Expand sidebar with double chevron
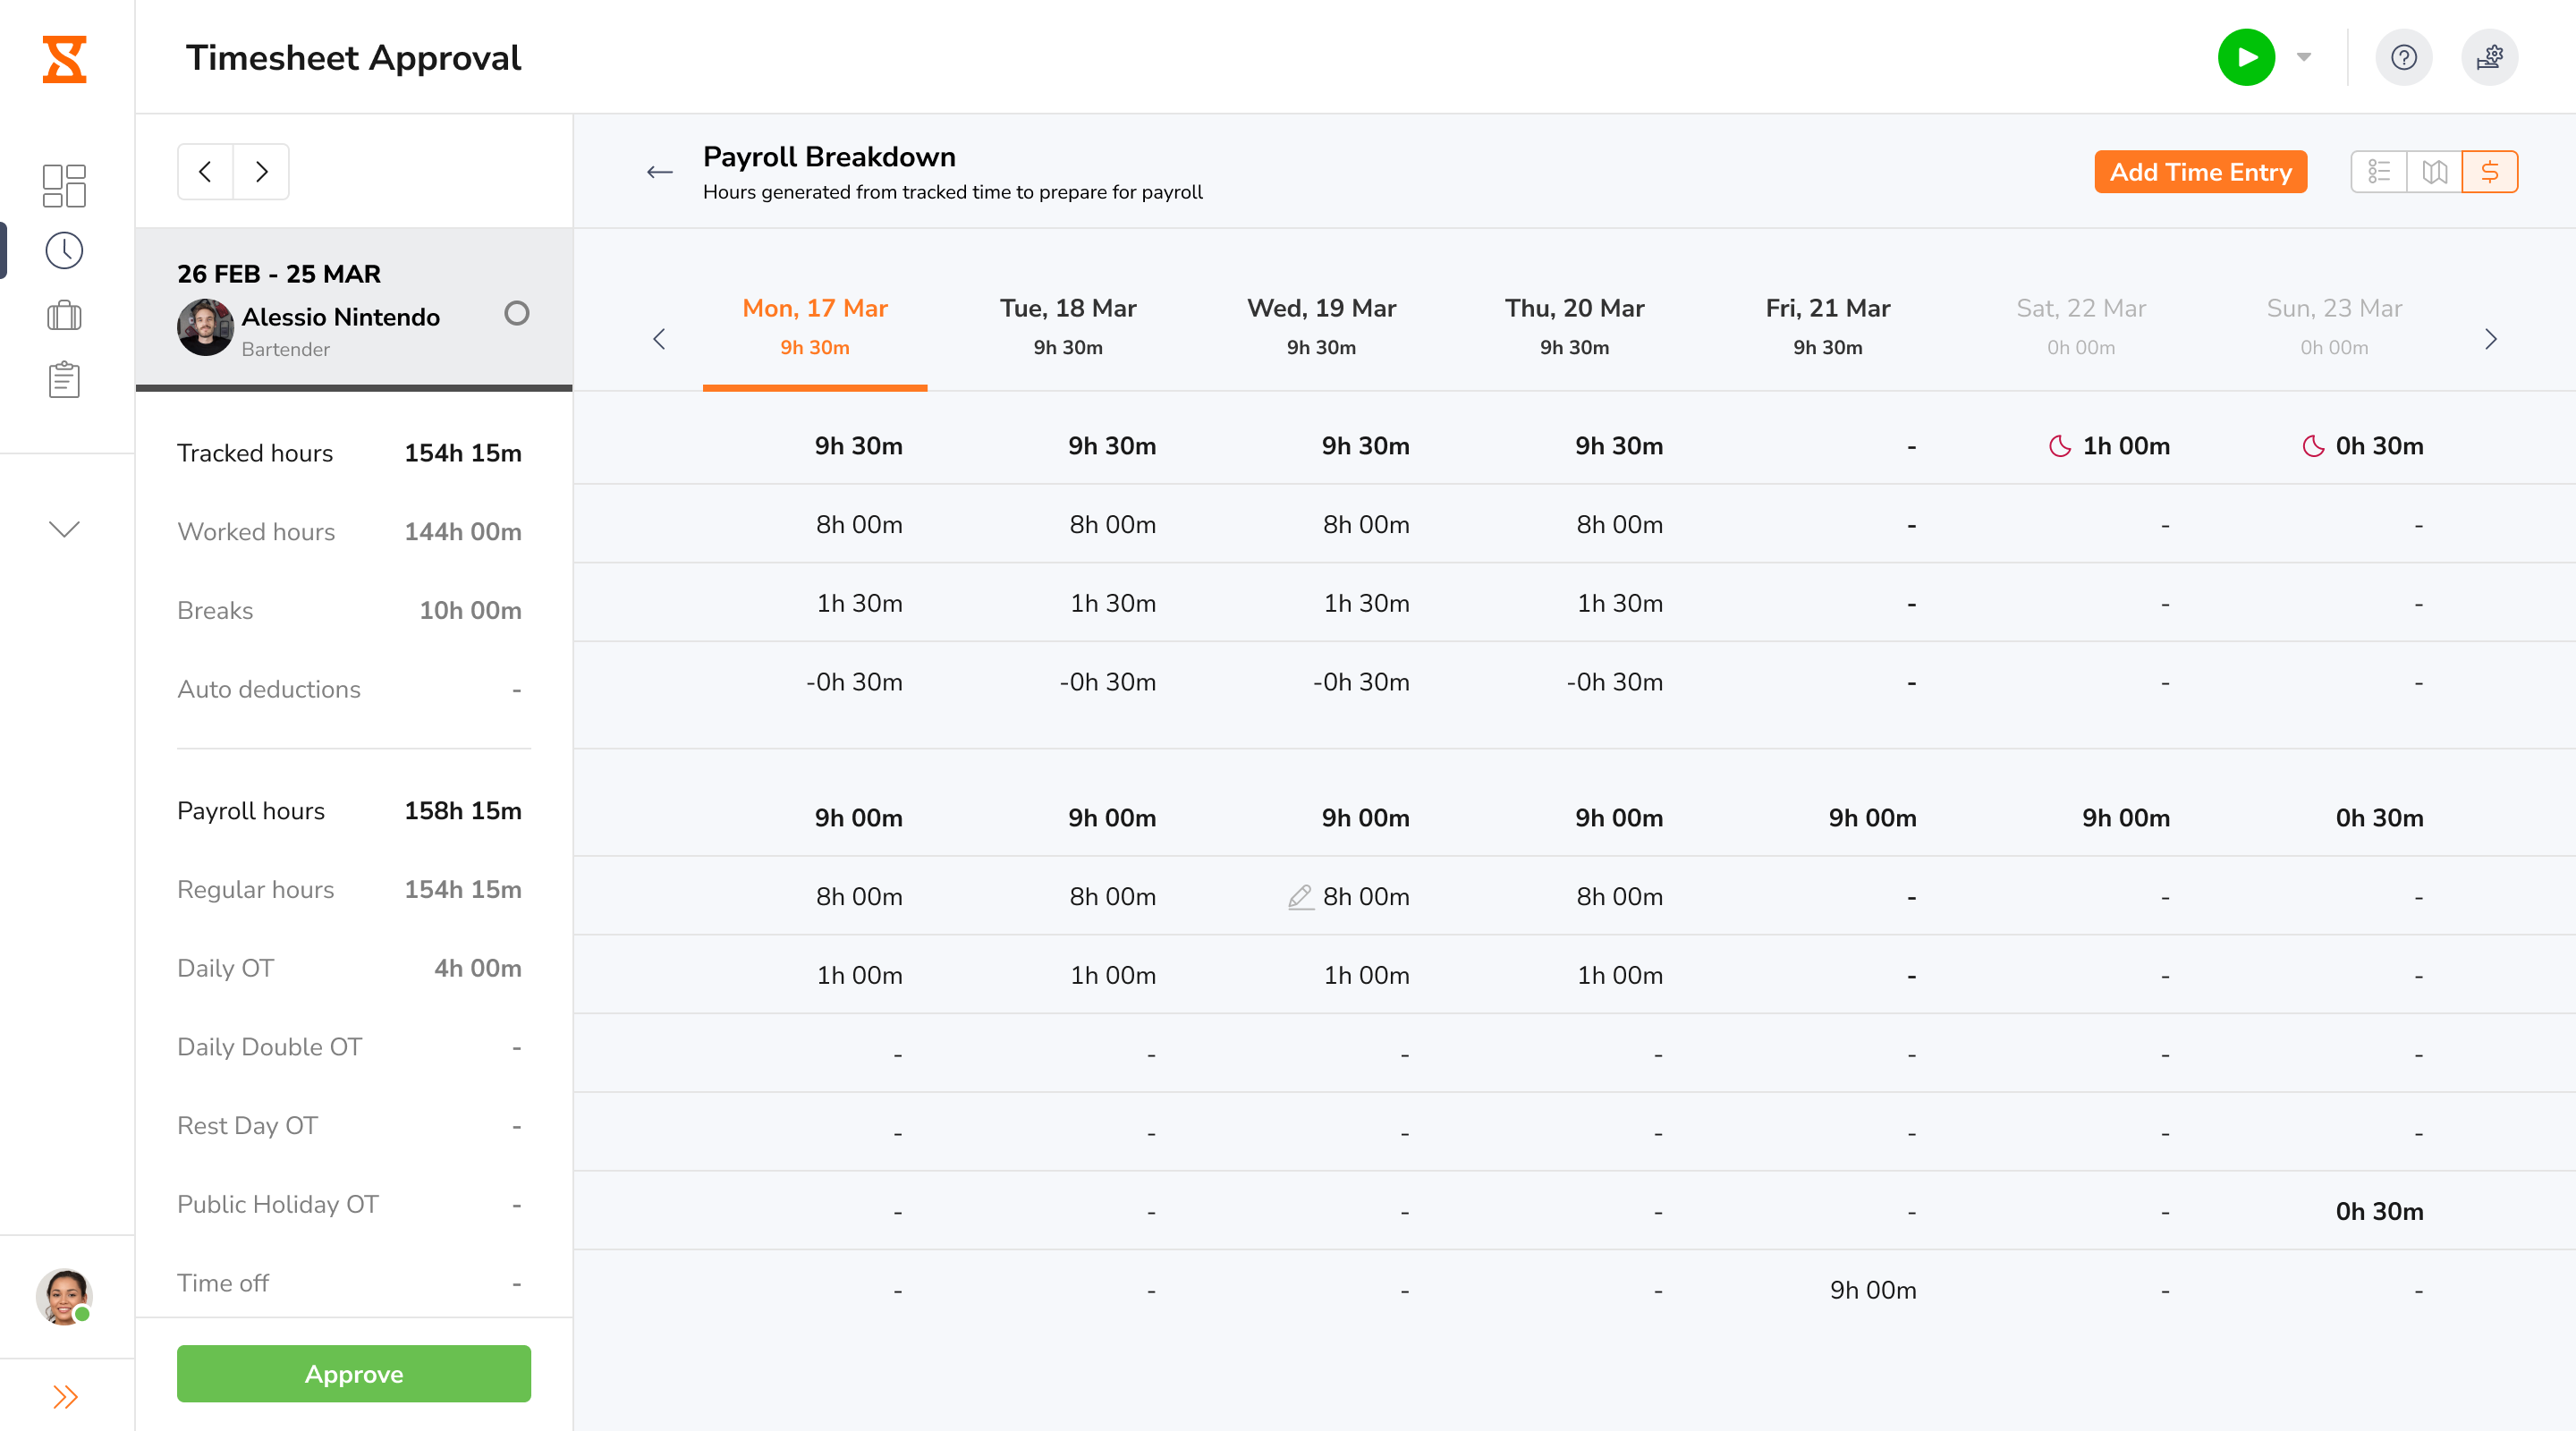 point(64,1397)
